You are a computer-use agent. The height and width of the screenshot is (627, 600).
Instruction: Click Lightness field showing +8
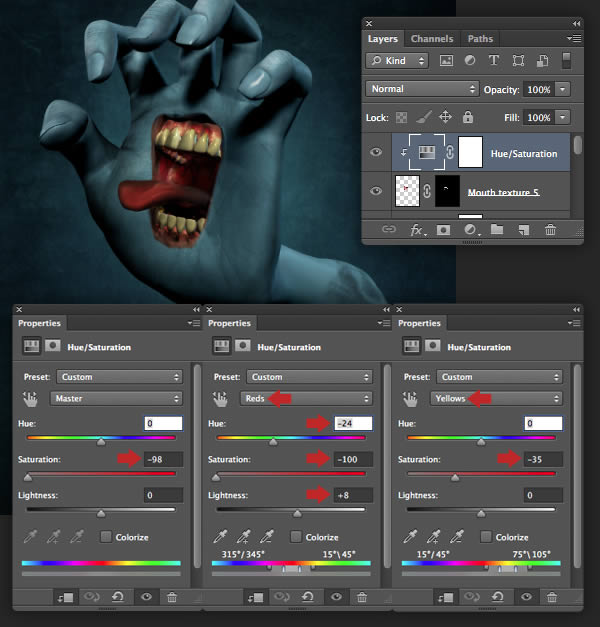coord(353,495)
